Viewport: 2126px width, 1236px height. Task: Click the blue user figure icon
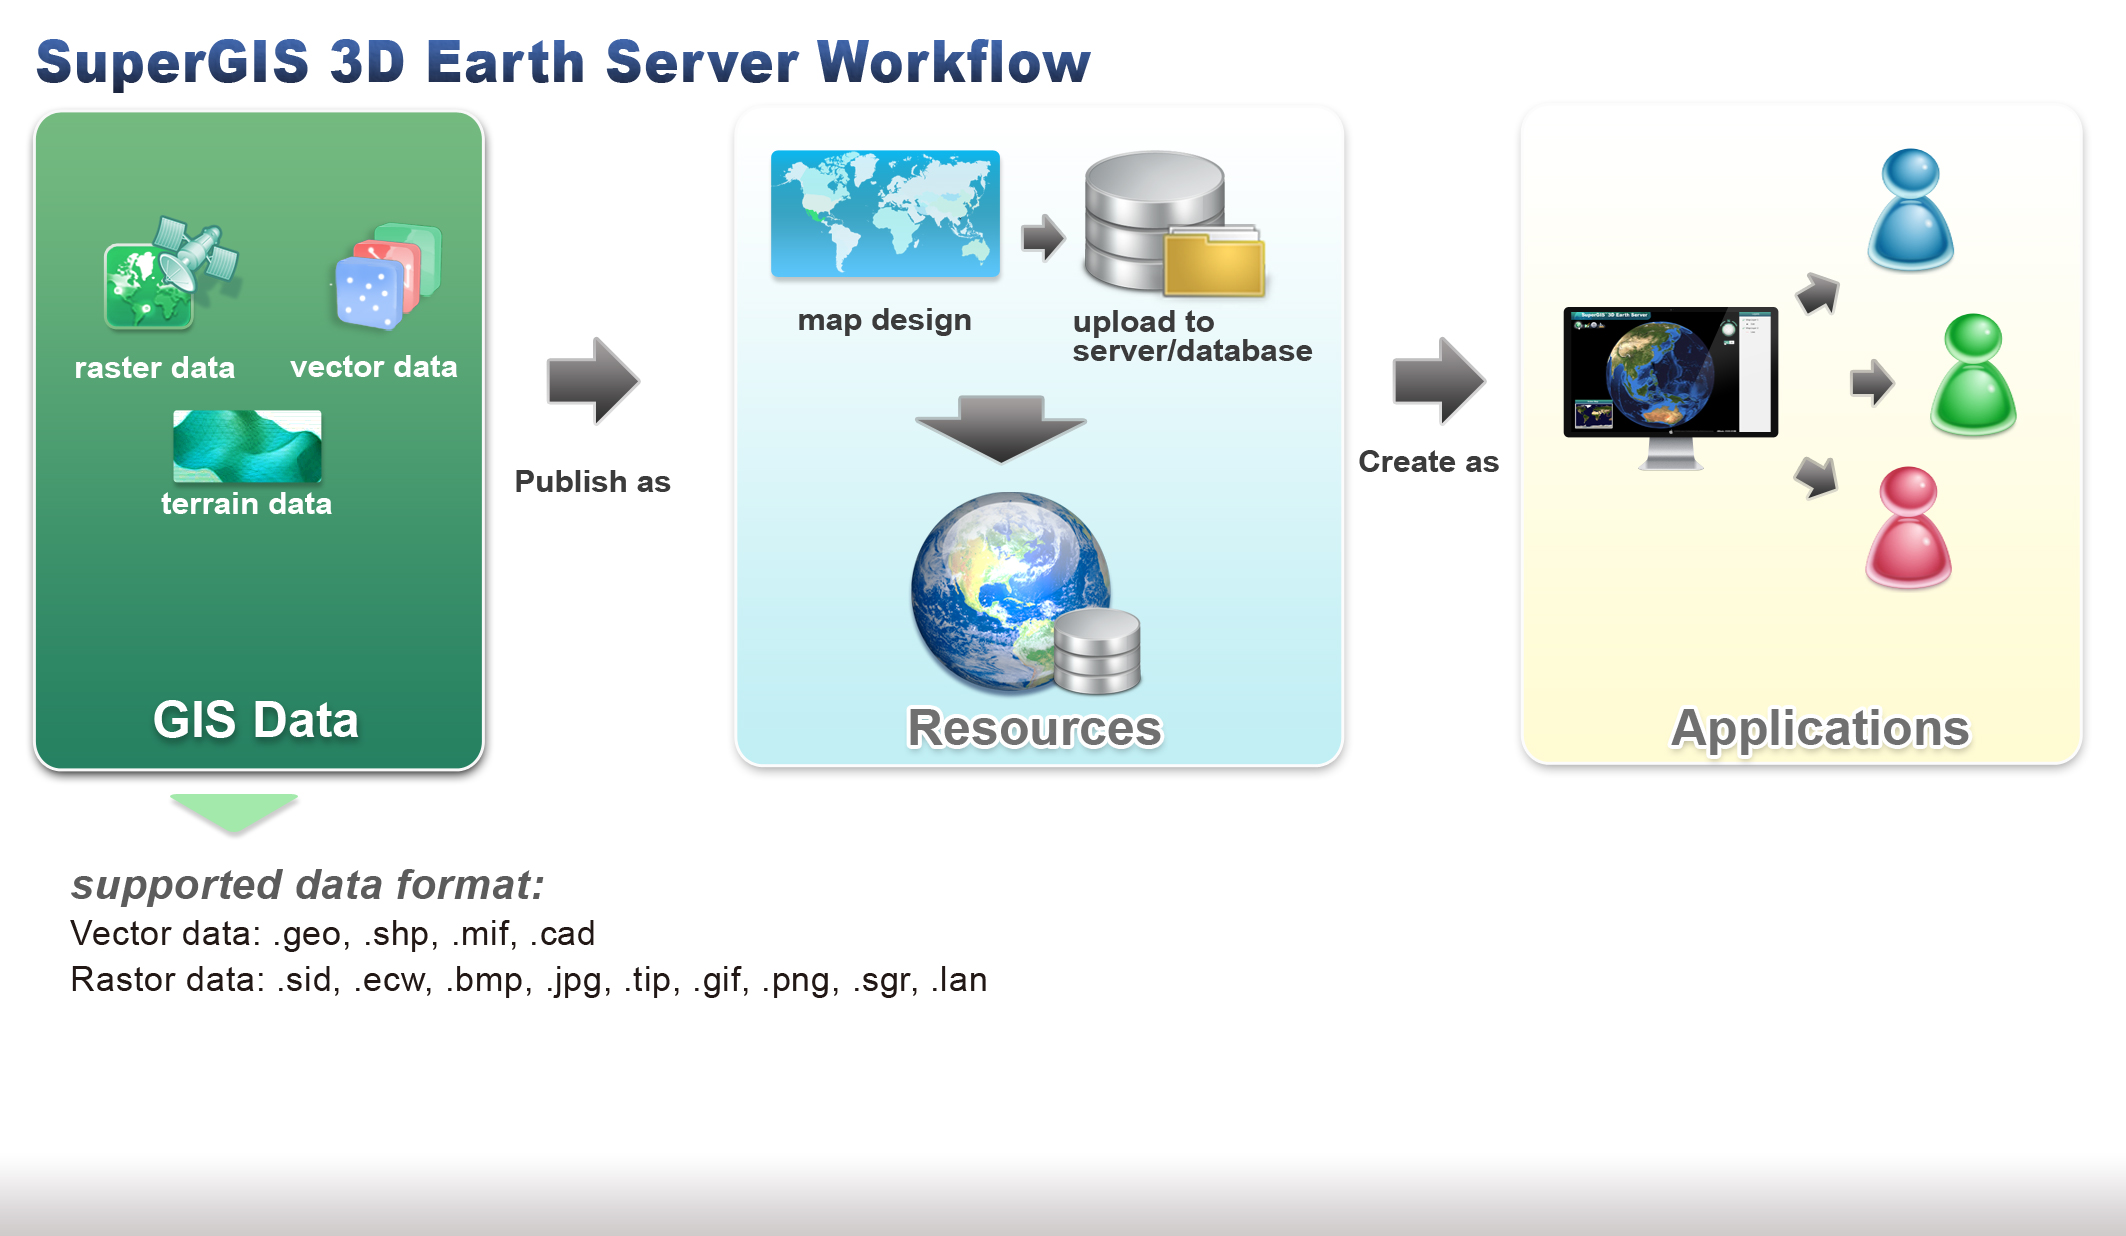[x=1910, y=209]
